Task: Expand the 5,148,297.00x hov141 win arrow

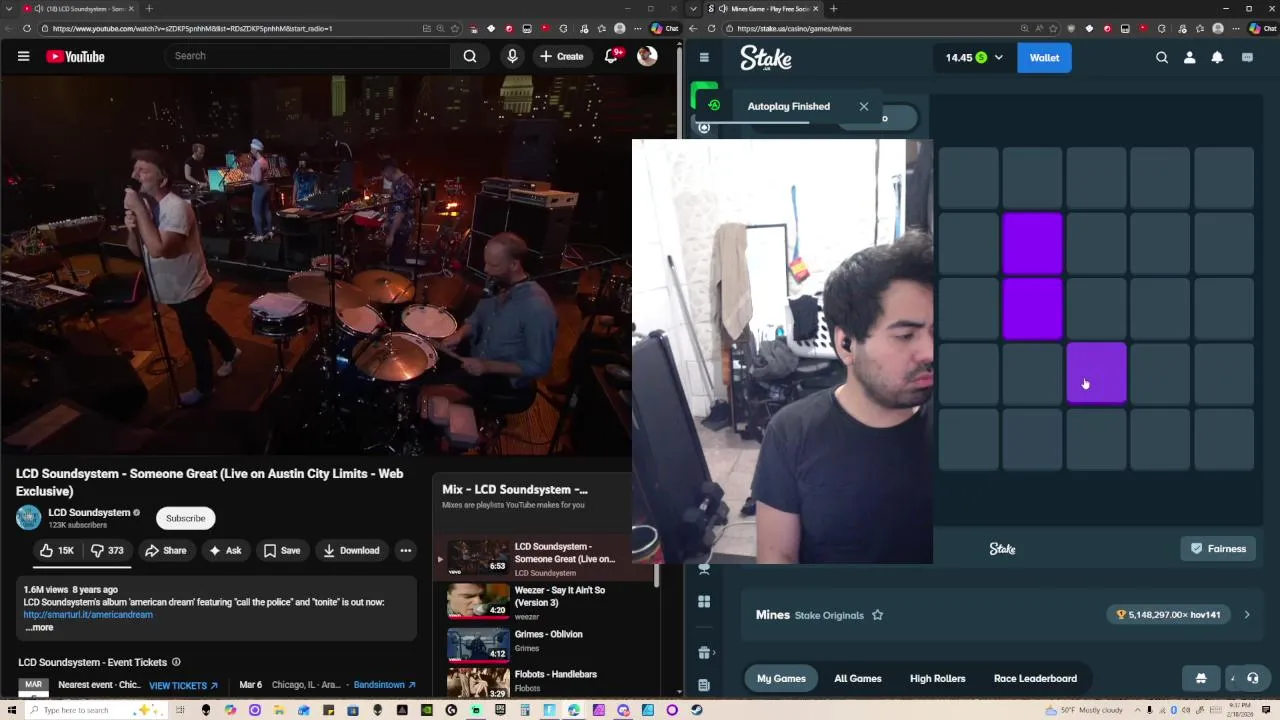Action: (x=1246, y=615)
